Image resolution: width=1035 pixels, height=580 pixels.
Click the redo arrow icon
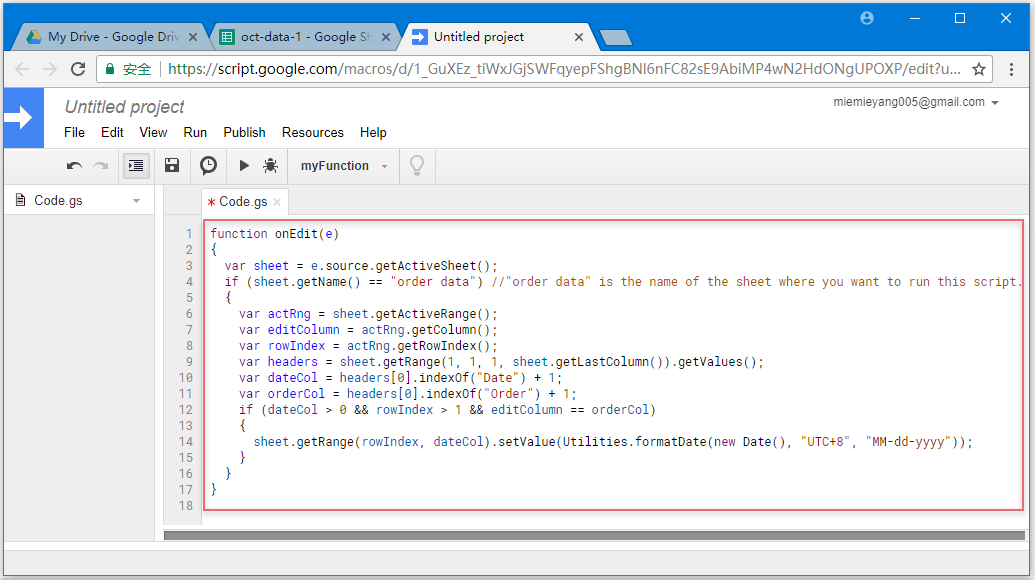tap(100, 166)
